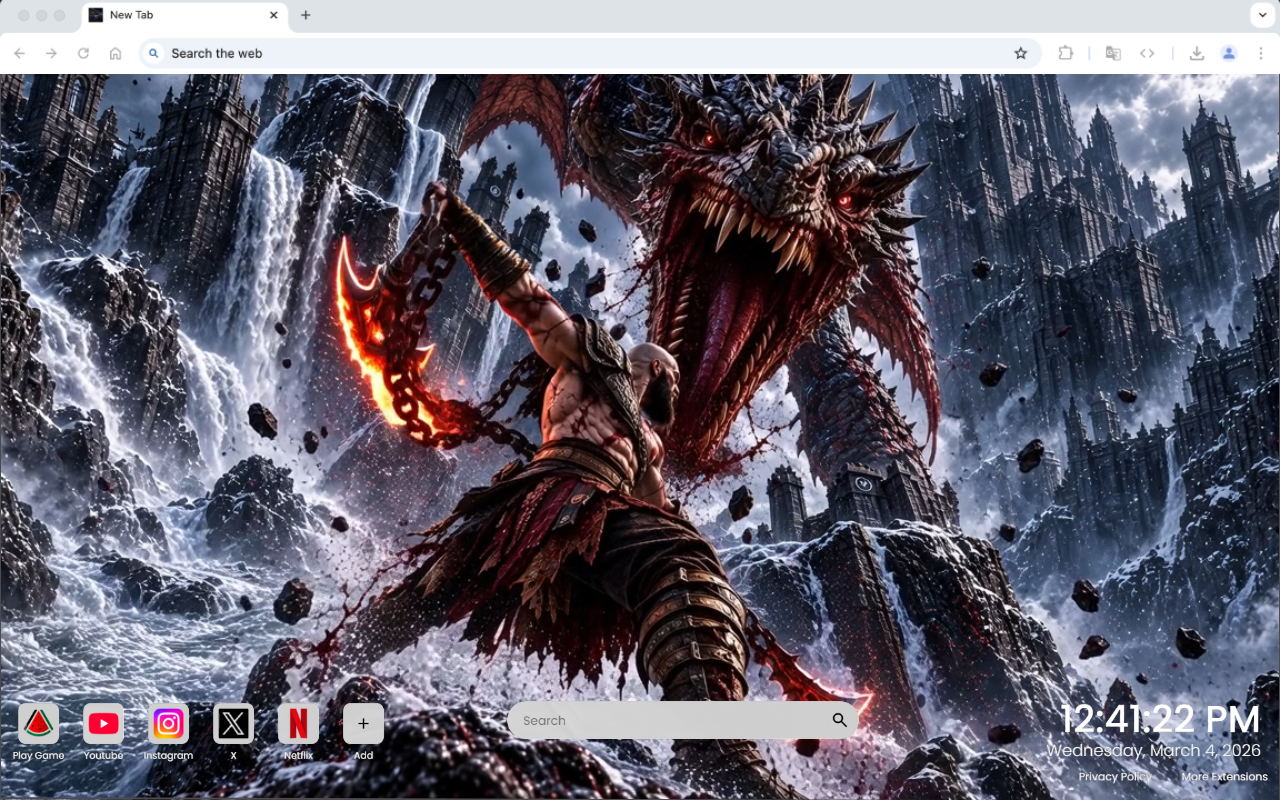Viewport: 1280px width, 800px height.
Task: Add a new shortcut tile
Action: click(363, 723)
